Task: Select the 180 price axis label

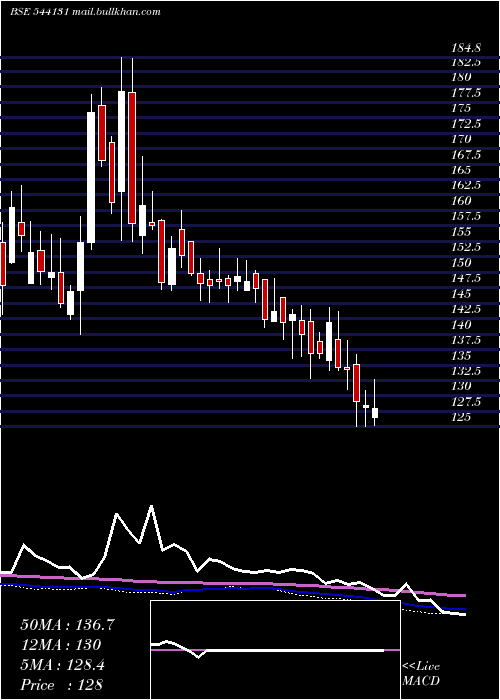Action: (461, 77)
